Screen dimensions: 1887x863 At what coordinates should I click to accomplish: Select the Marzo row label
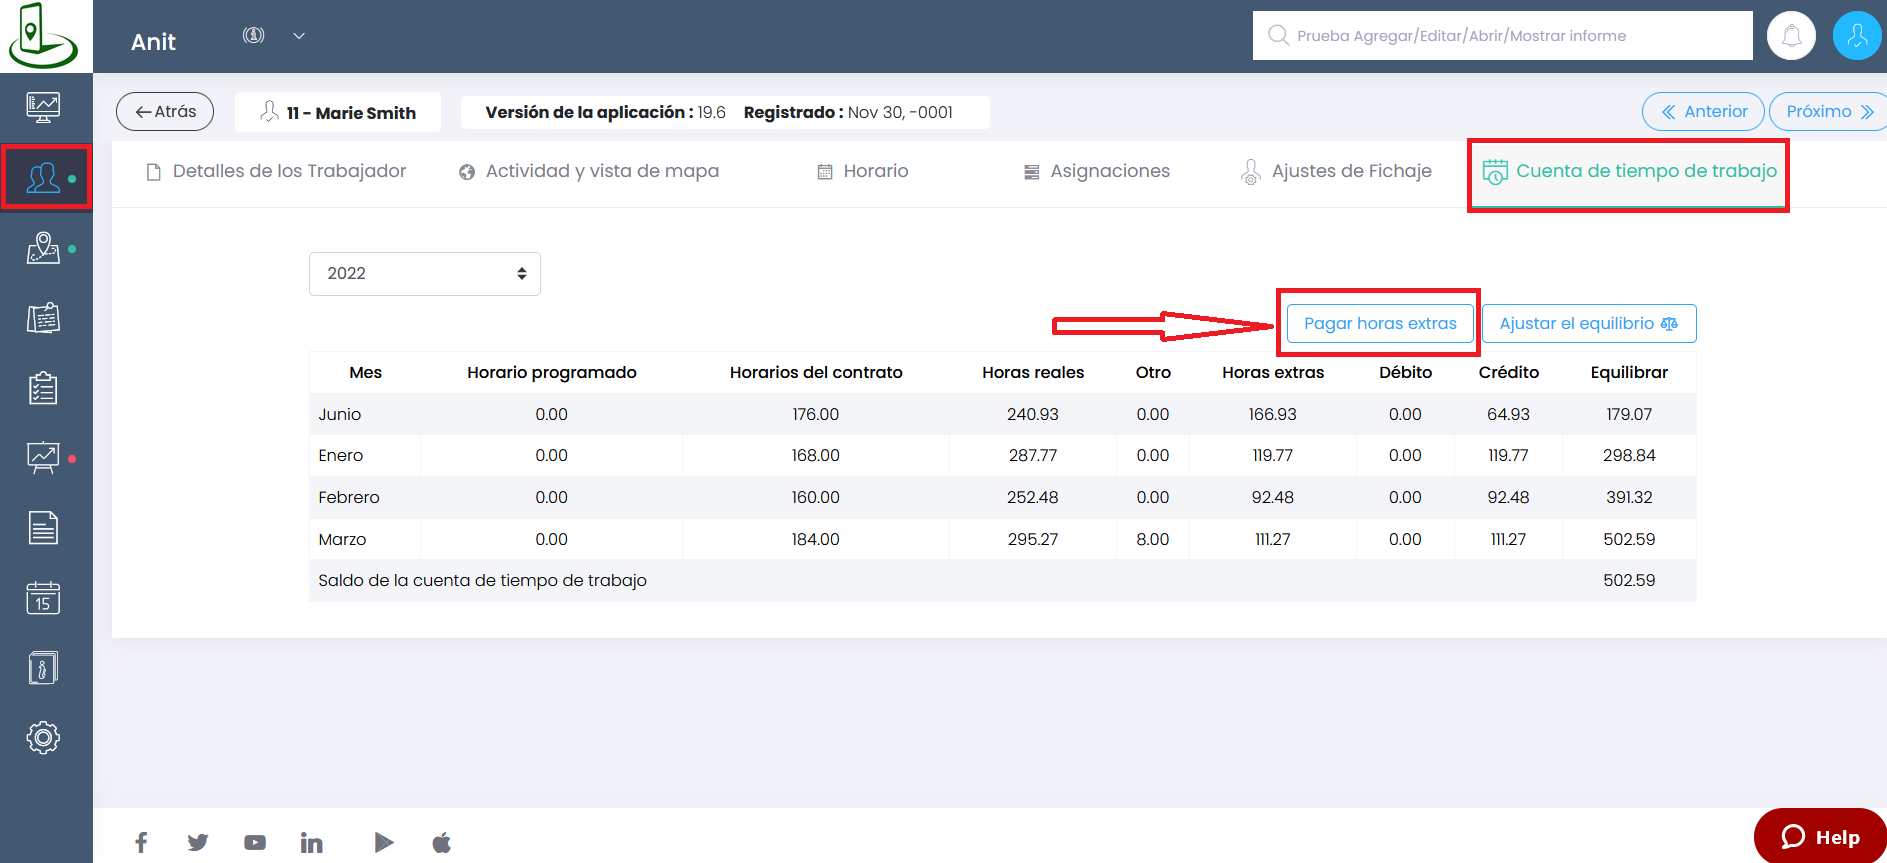pos(342,539)
